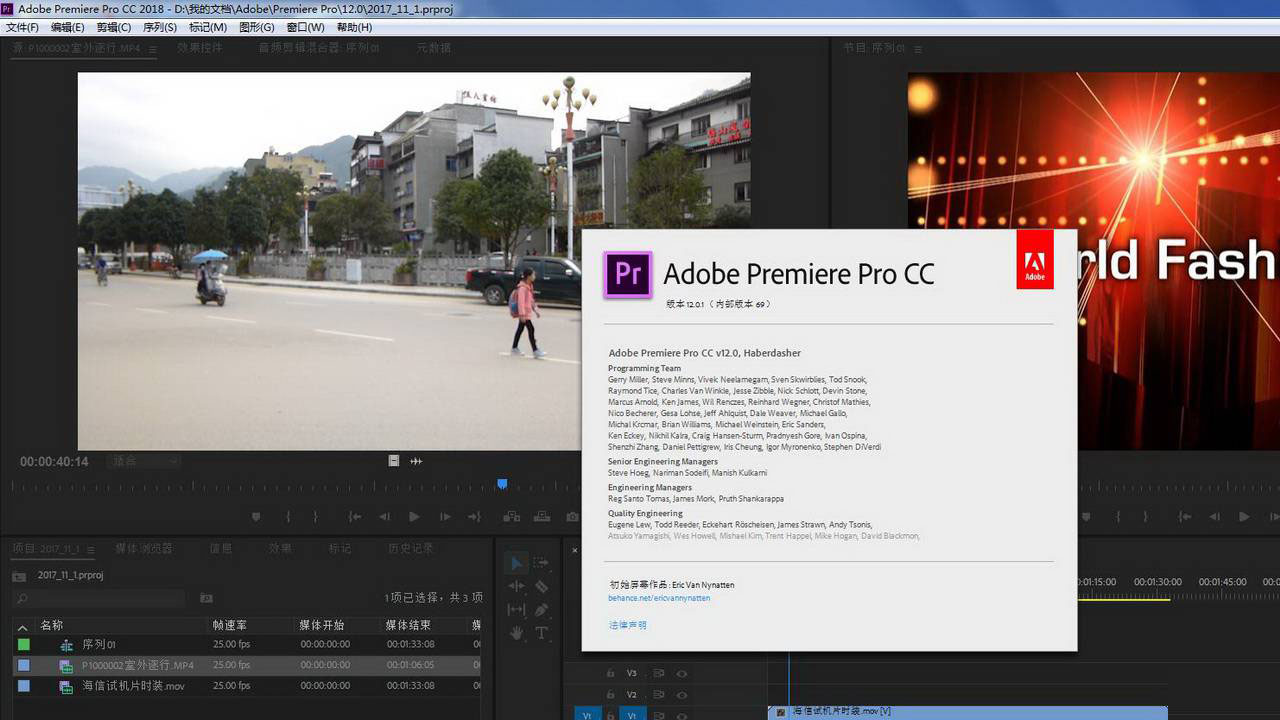Select the Hand tool
The height and width of the screenshot is (720, 1280).
[516, 633]
